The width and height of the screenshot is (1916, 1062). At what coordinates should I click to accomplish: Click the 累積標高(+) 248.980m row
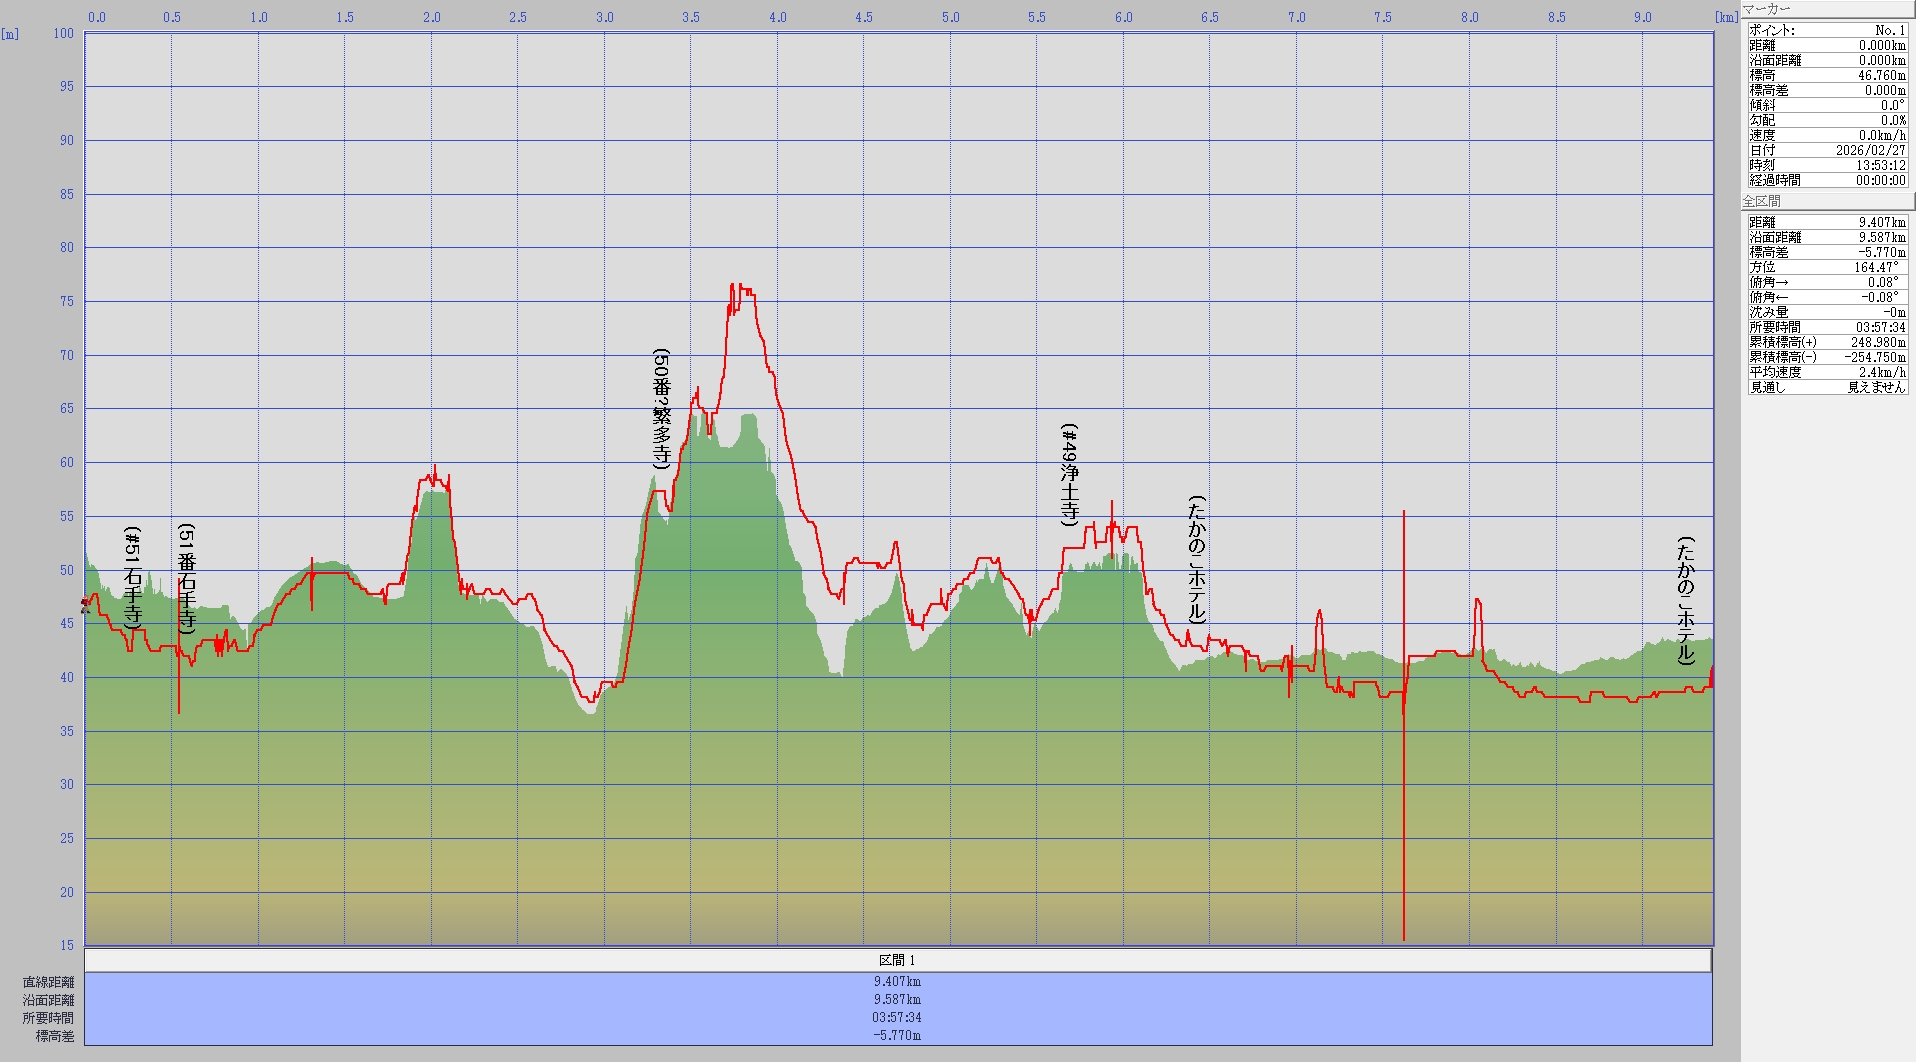coord(1826,342)
